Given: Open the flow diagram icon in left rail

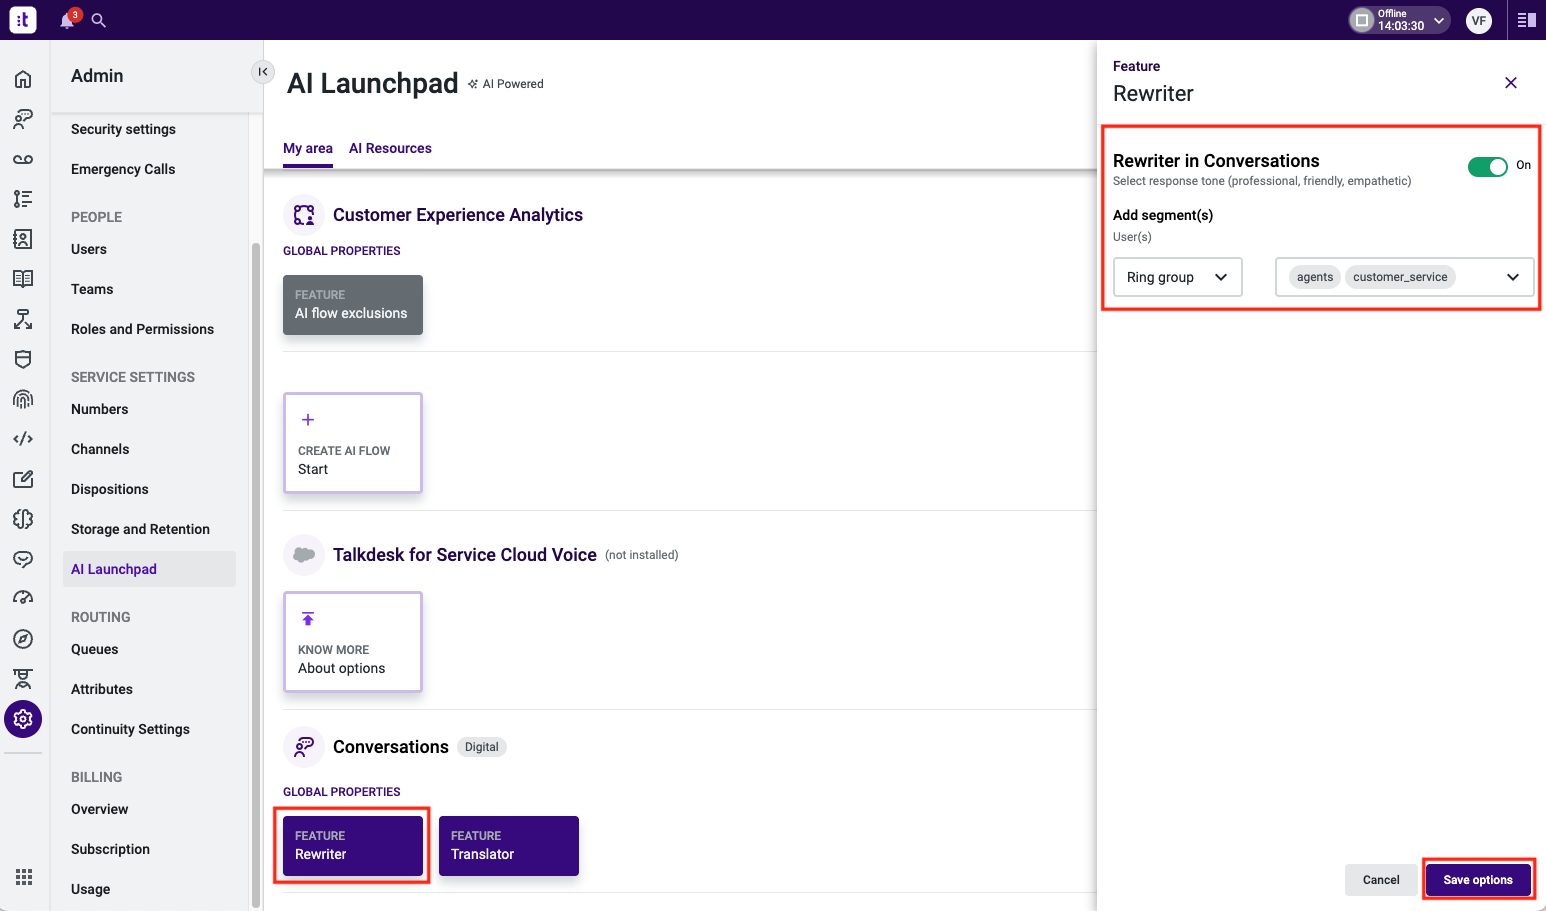Looking at the screenshot, I should click(23, 319).
